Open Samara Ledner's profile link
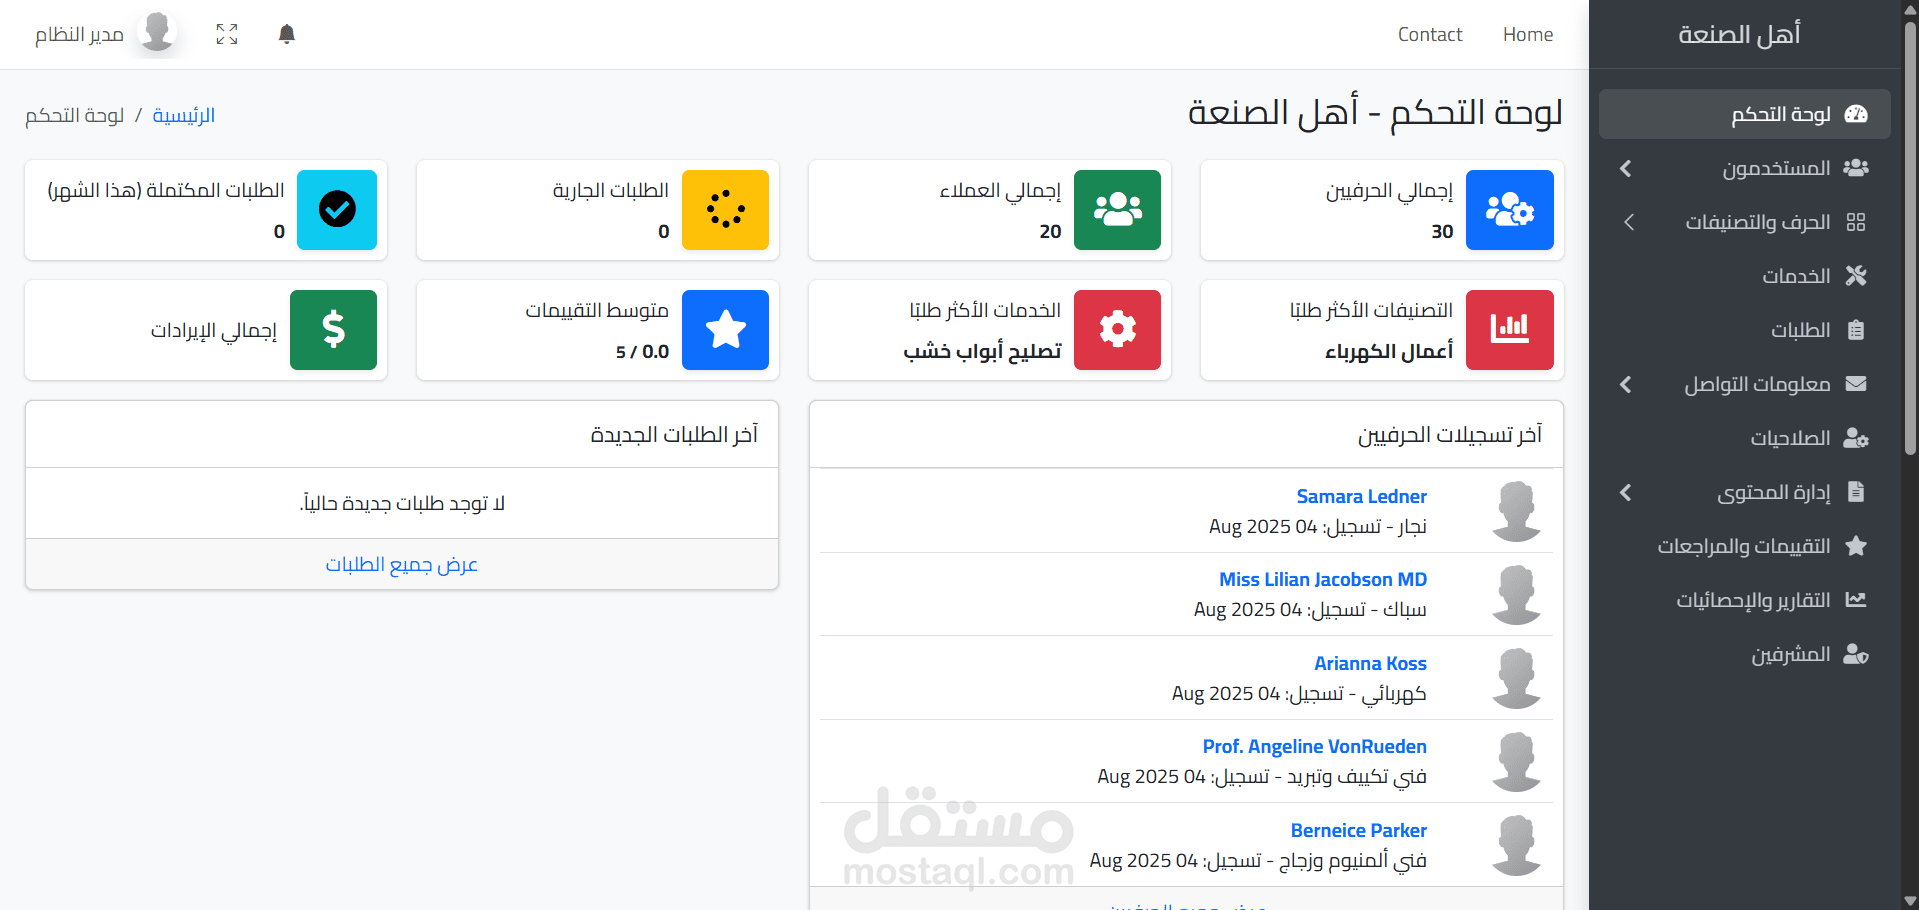The width and height of the screenshot is (1919, 910). (x=1361, y=496)
